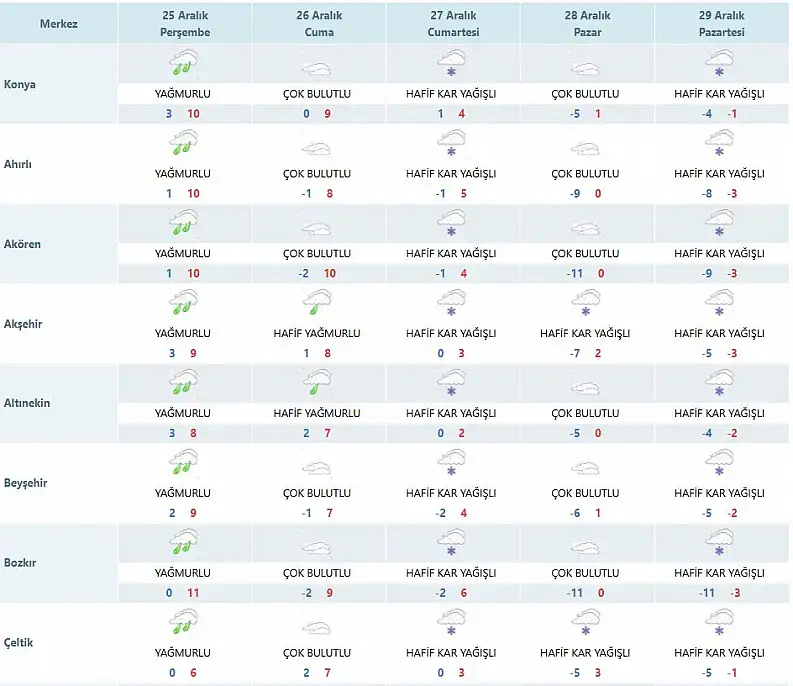
Task: Click Bozkır's rain icon for 25 Aralık
Action: tap(182, 544)
